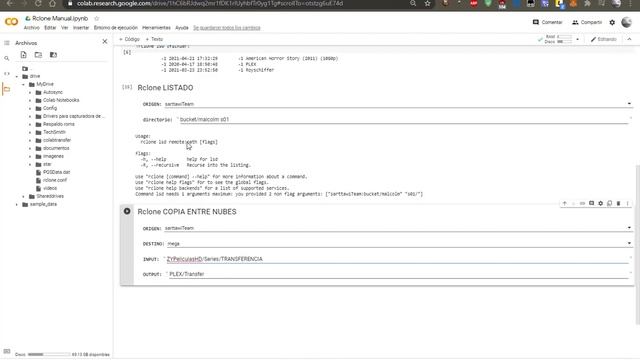Screen dimensions: 640x360
Task: Open the RAM and Disk resources dropdown
Action: (577, 39)
